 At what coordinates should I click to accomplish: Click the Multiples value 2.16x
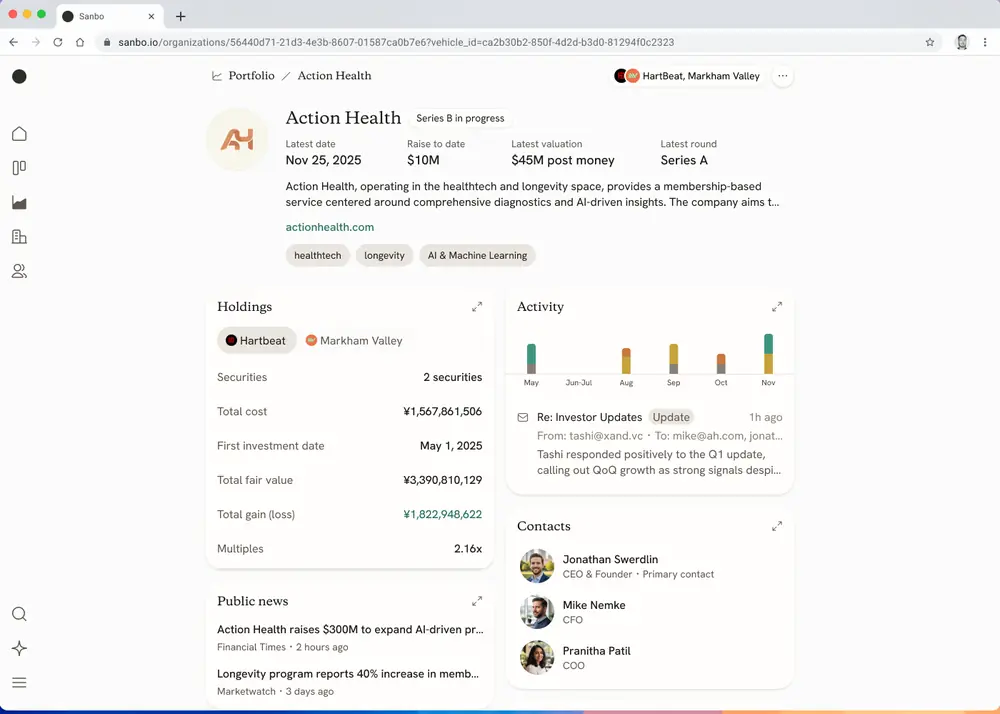(468, 549)
